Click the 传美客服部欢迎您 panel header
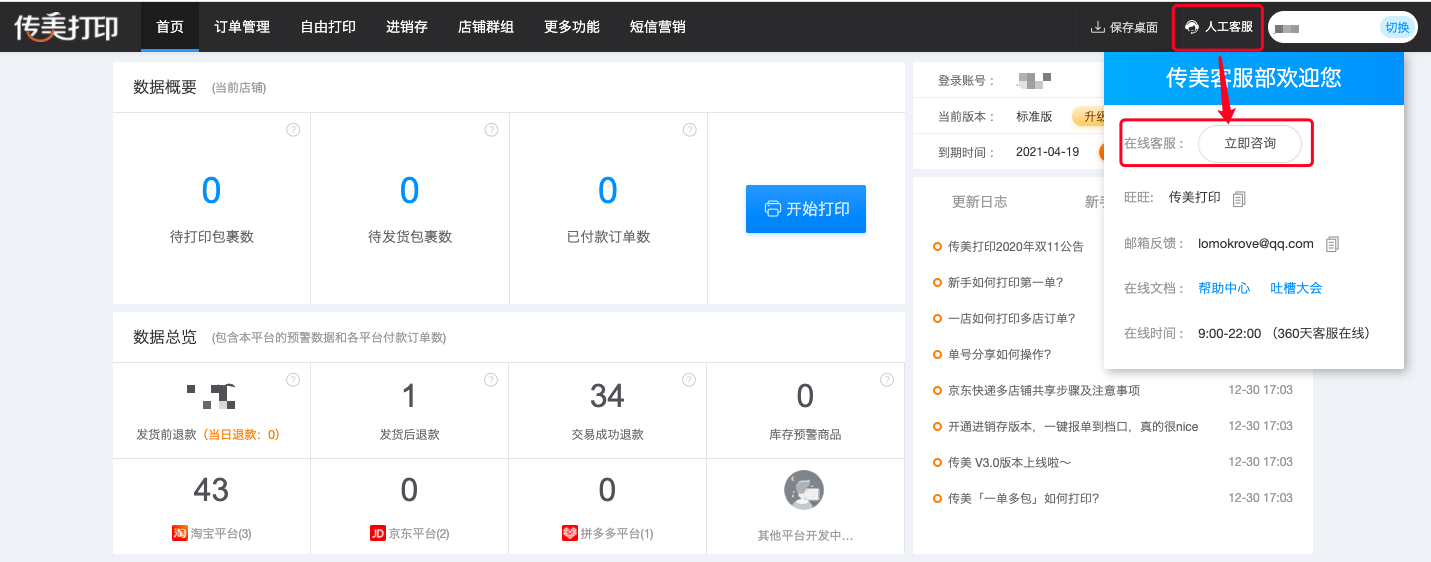1431x562 pixels. [1254, 77]
